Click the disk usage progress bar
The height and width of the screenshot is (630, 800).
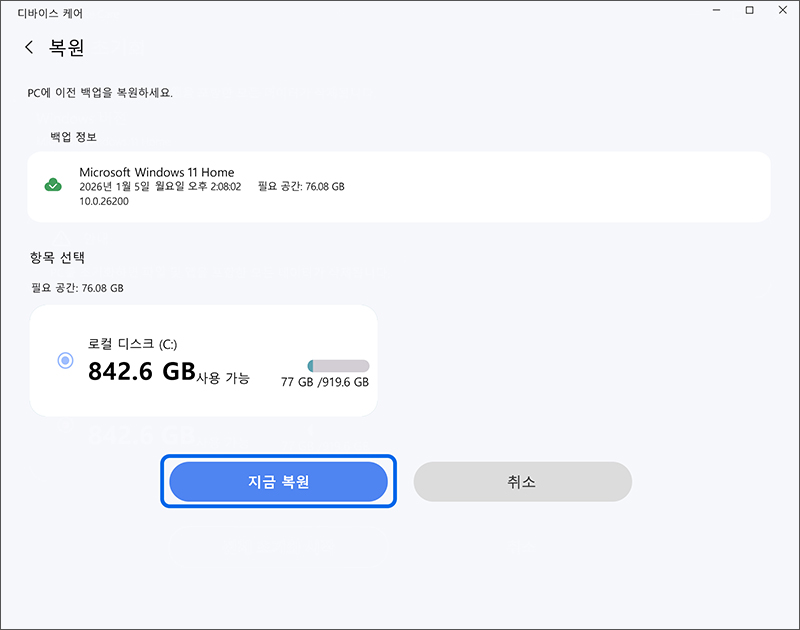[338, 365]
